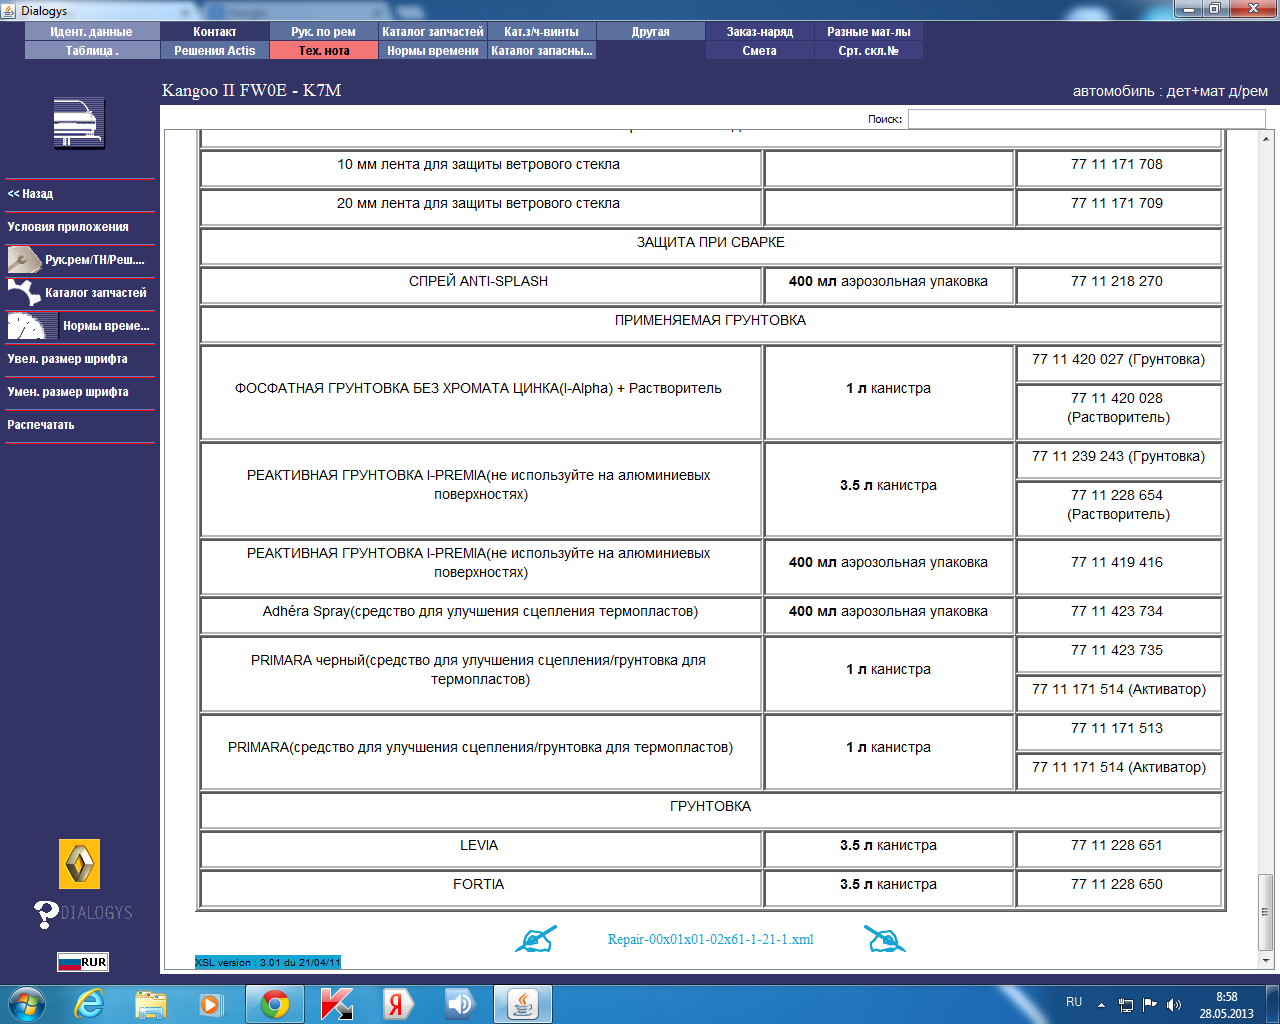Click the FORTIA table cell

coord(479,888)
